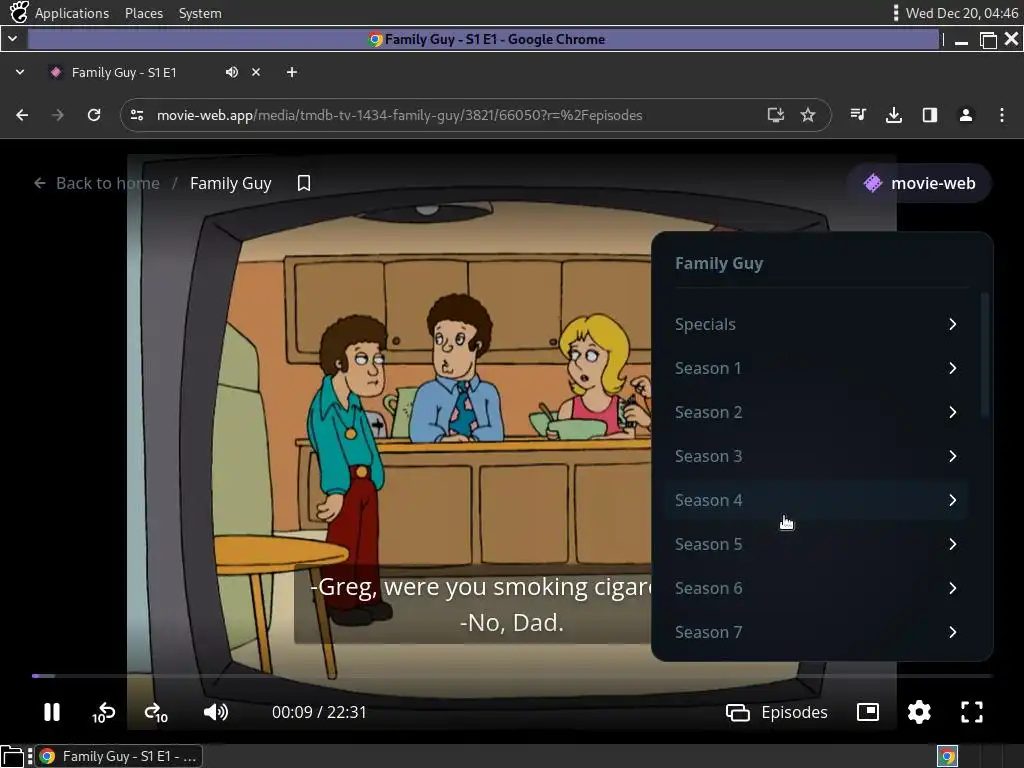Seek on the video progress bar

[x=512, y=676]
